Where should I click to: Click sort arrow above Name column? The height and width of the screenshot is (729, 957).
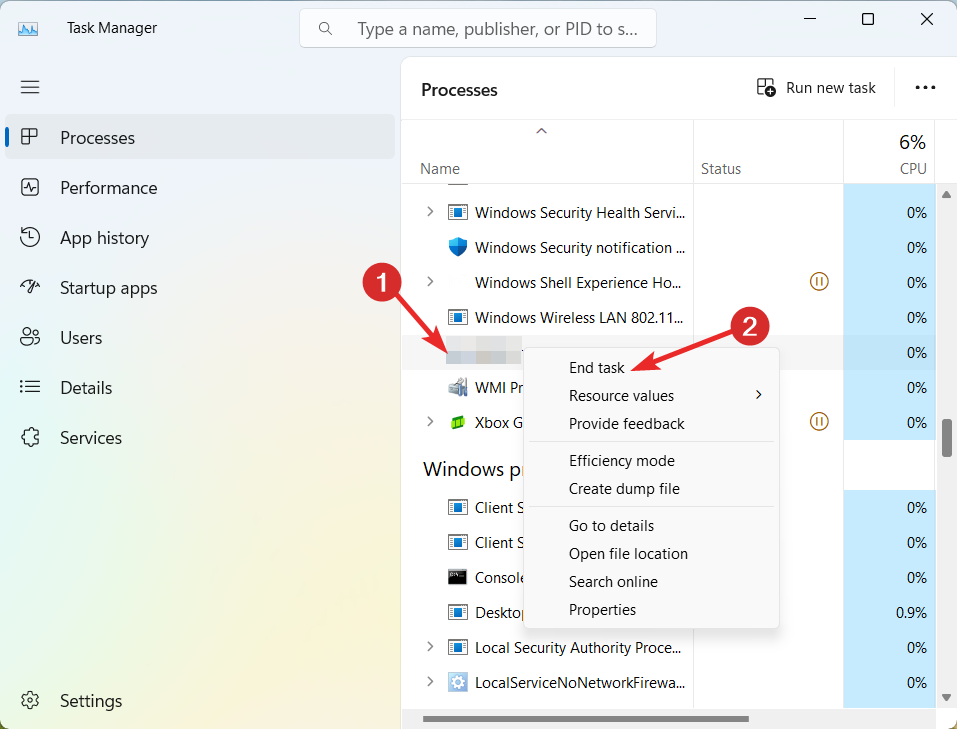pyautogui.click(x=541, y=131)
